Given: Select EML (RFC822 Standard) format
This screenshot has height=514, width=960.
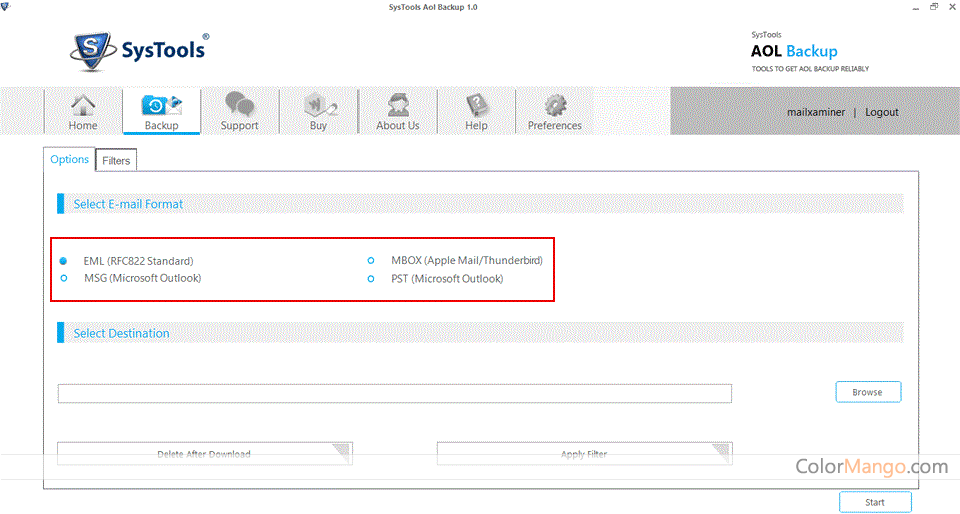Looking at the screenshot, I should [64, 261].
